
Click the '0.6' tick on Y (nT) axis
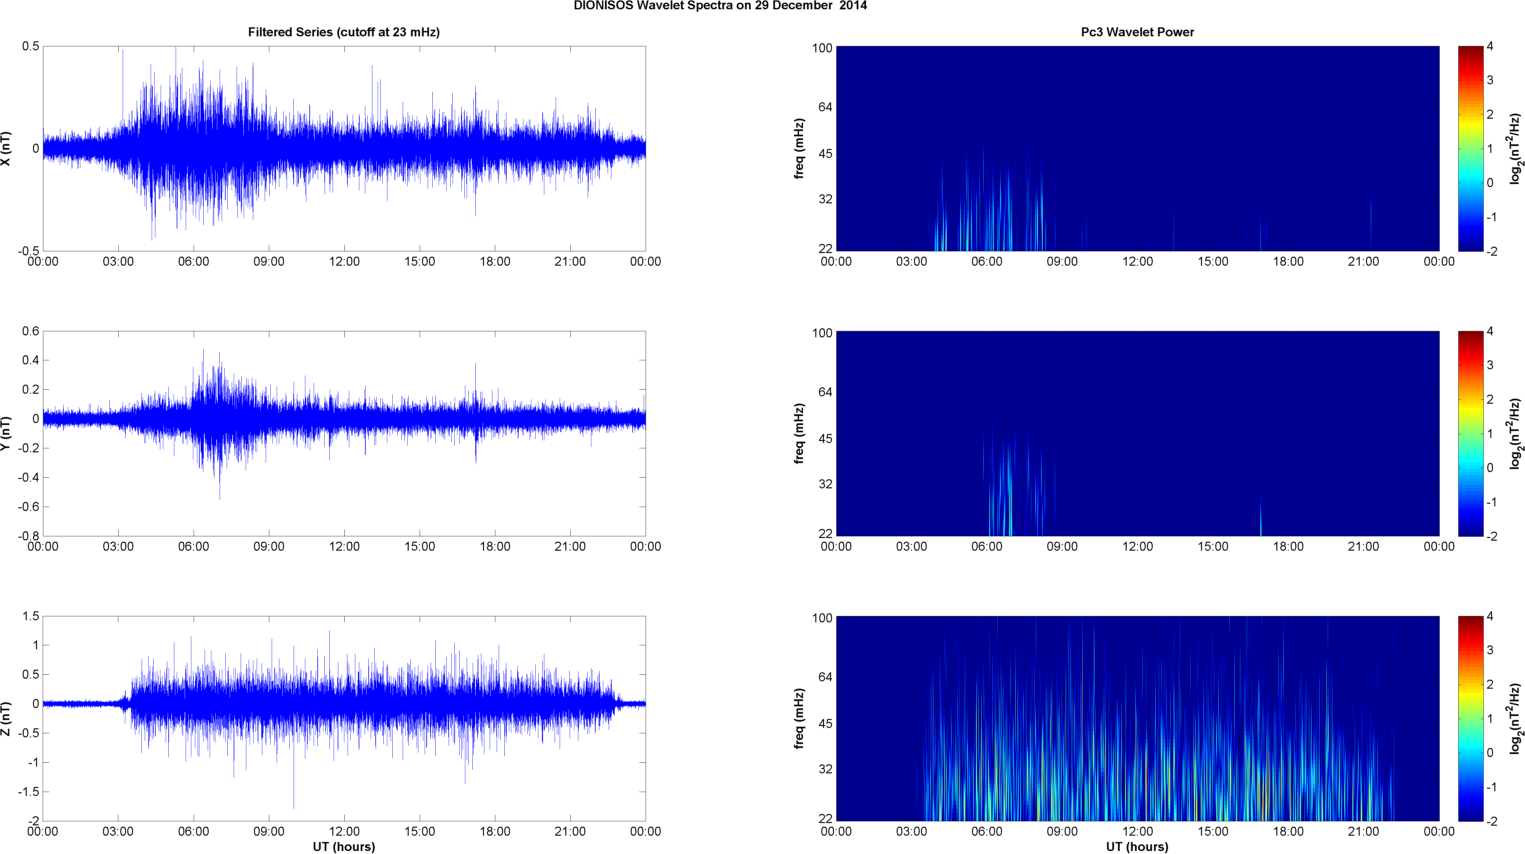tap(30, 332)
